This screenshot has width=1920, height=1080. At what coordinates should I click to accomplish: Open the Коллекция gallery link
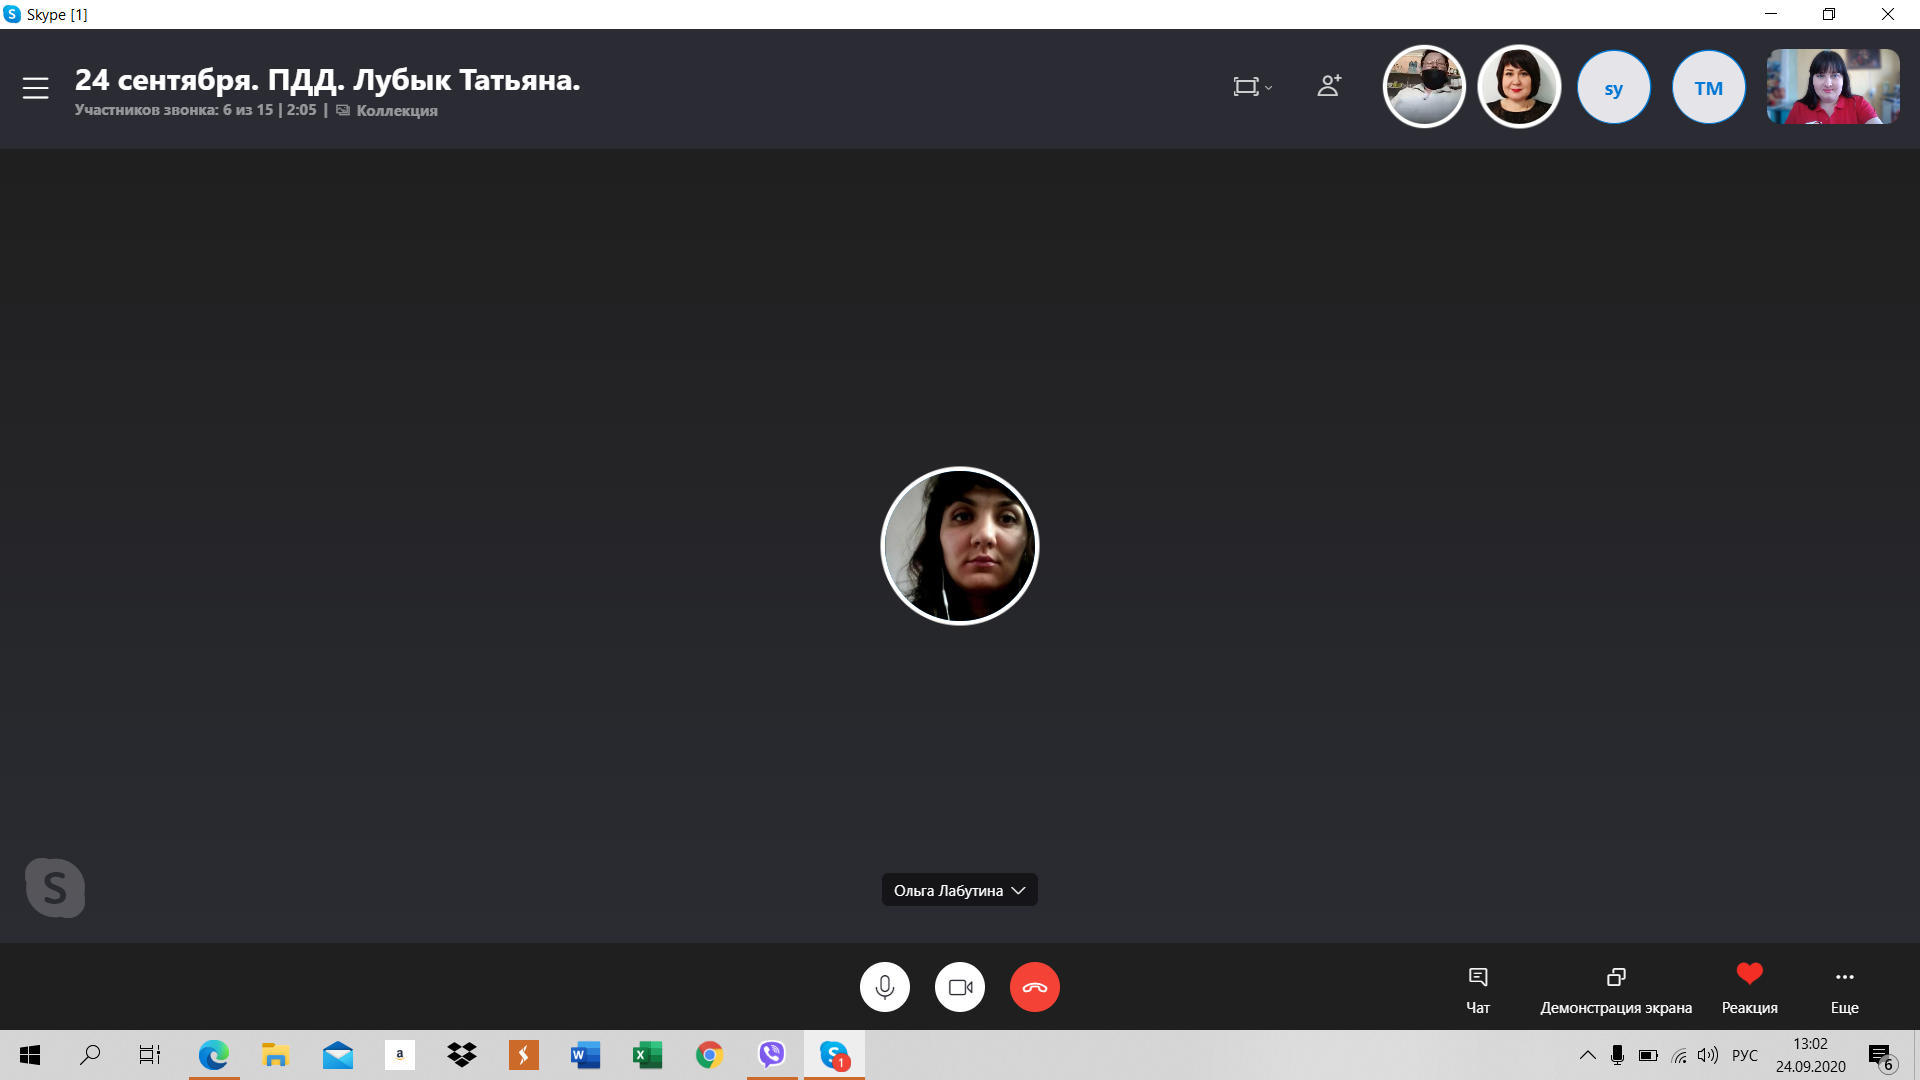pos(396,111)
